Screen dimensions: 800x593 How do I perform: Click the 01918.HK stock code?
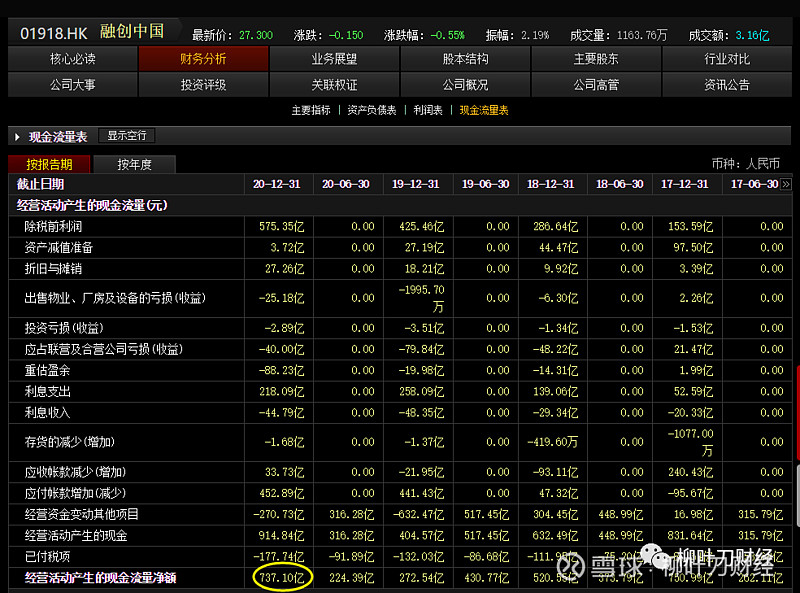tap(54, 34)
